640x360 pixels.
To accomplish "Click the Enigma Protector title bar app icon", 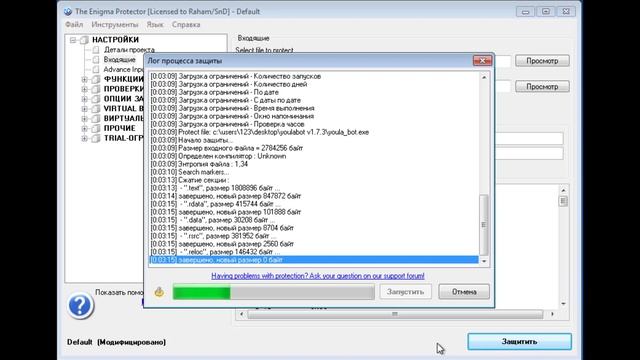I will tap(68, 11).
